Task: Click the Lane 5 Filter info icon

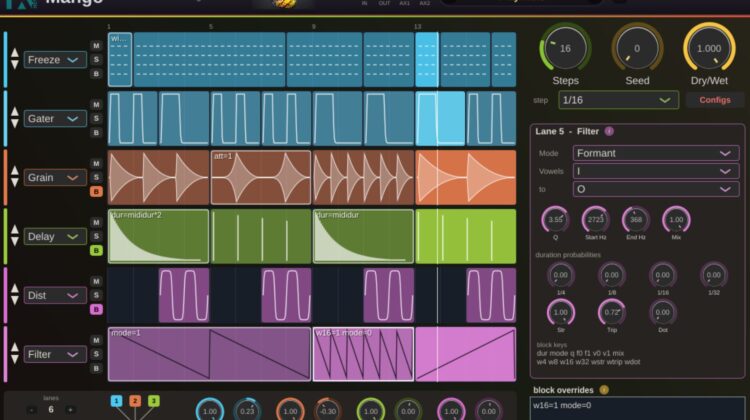Action: pyautogui.click(x=609, y=131)
